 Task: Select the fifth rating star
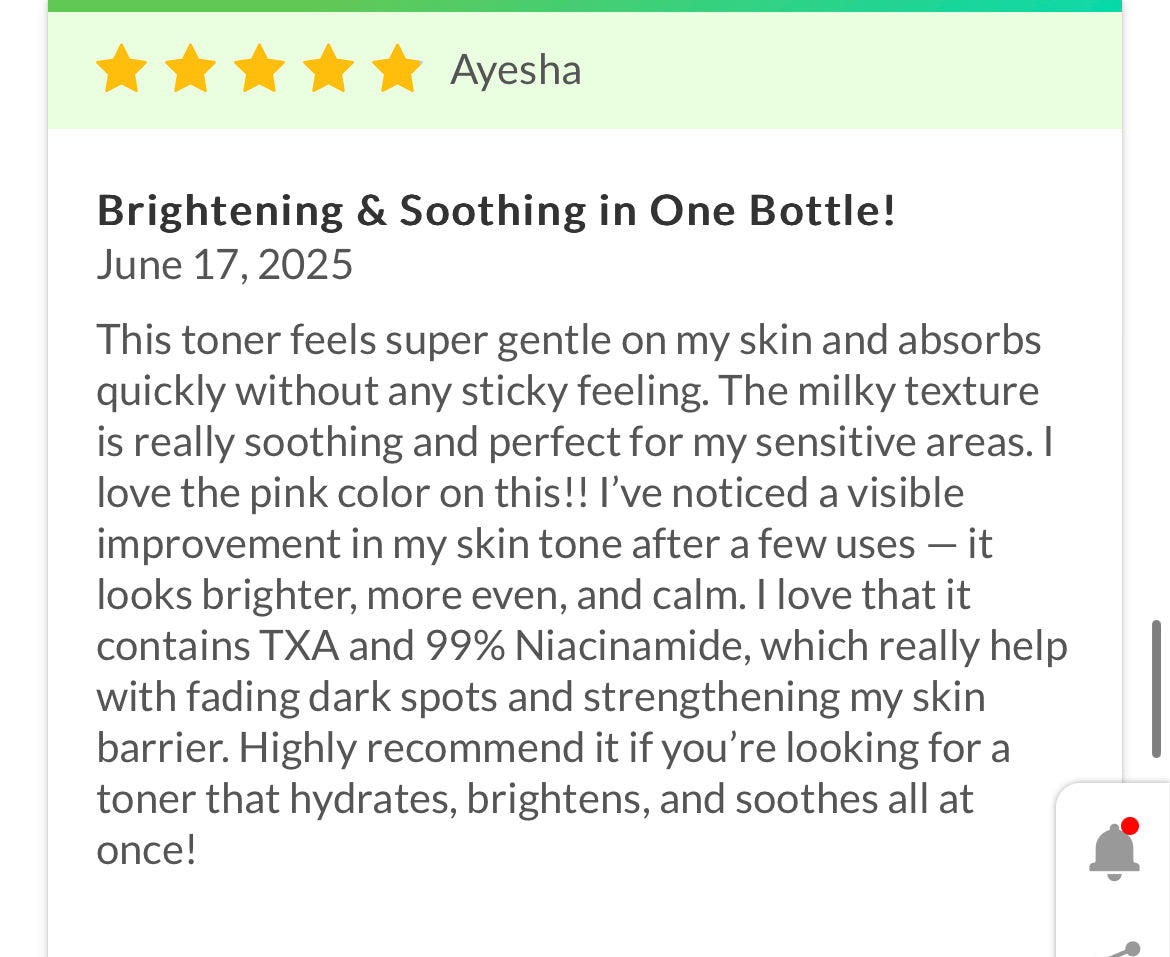[397, 69]
